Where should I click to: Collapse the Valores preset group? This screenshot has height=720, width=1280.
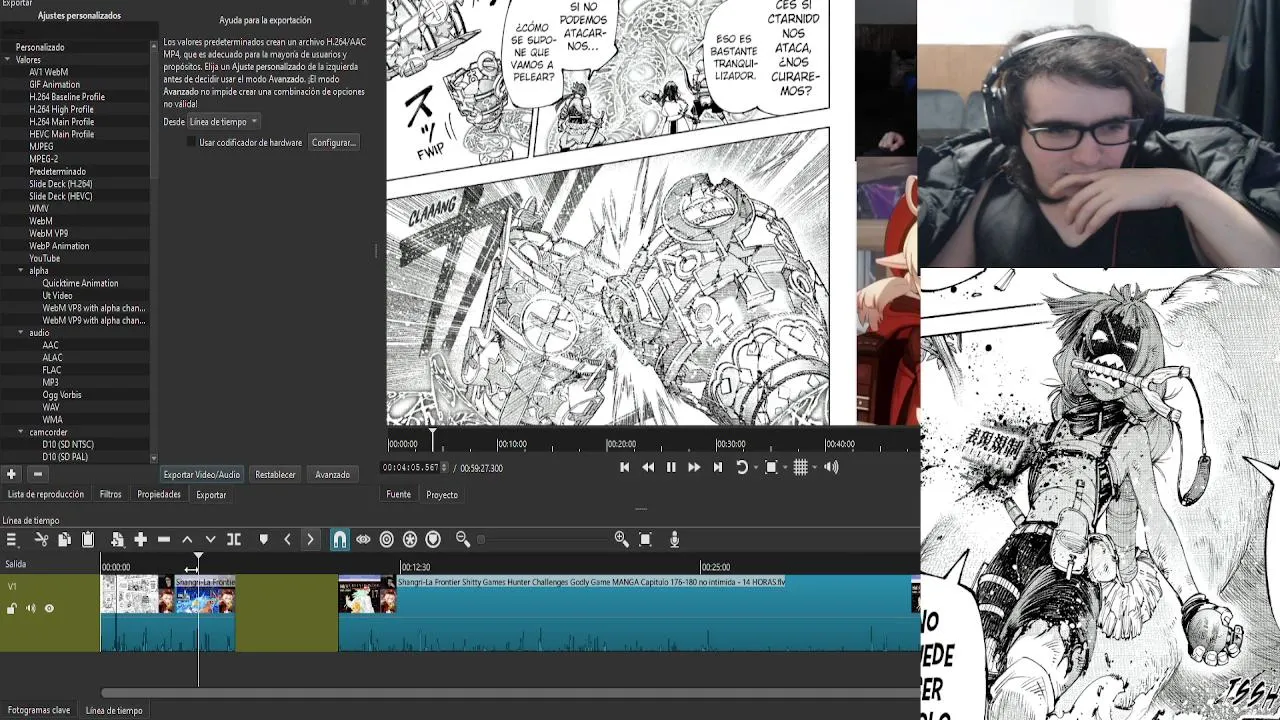click(x=8, y=60)
